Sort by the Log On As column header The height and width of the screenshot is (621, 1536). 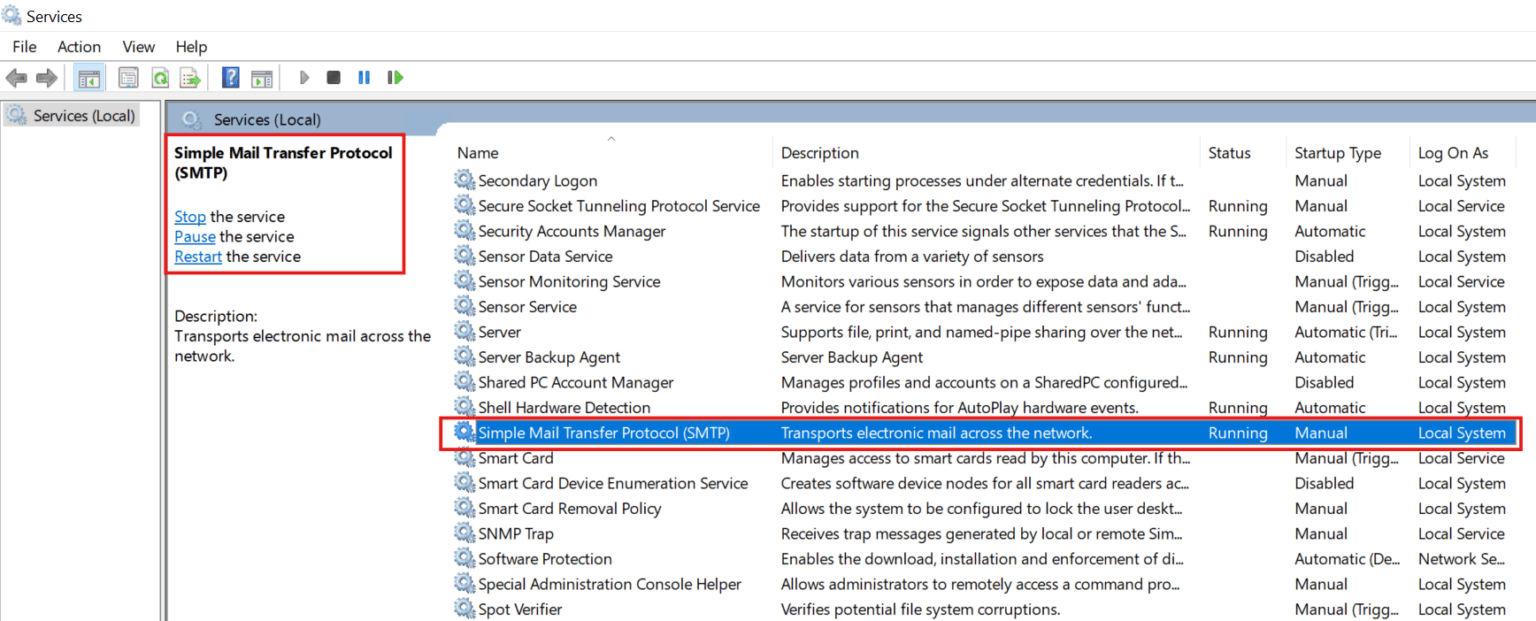pyautogui.click(x=1453, y=153)
